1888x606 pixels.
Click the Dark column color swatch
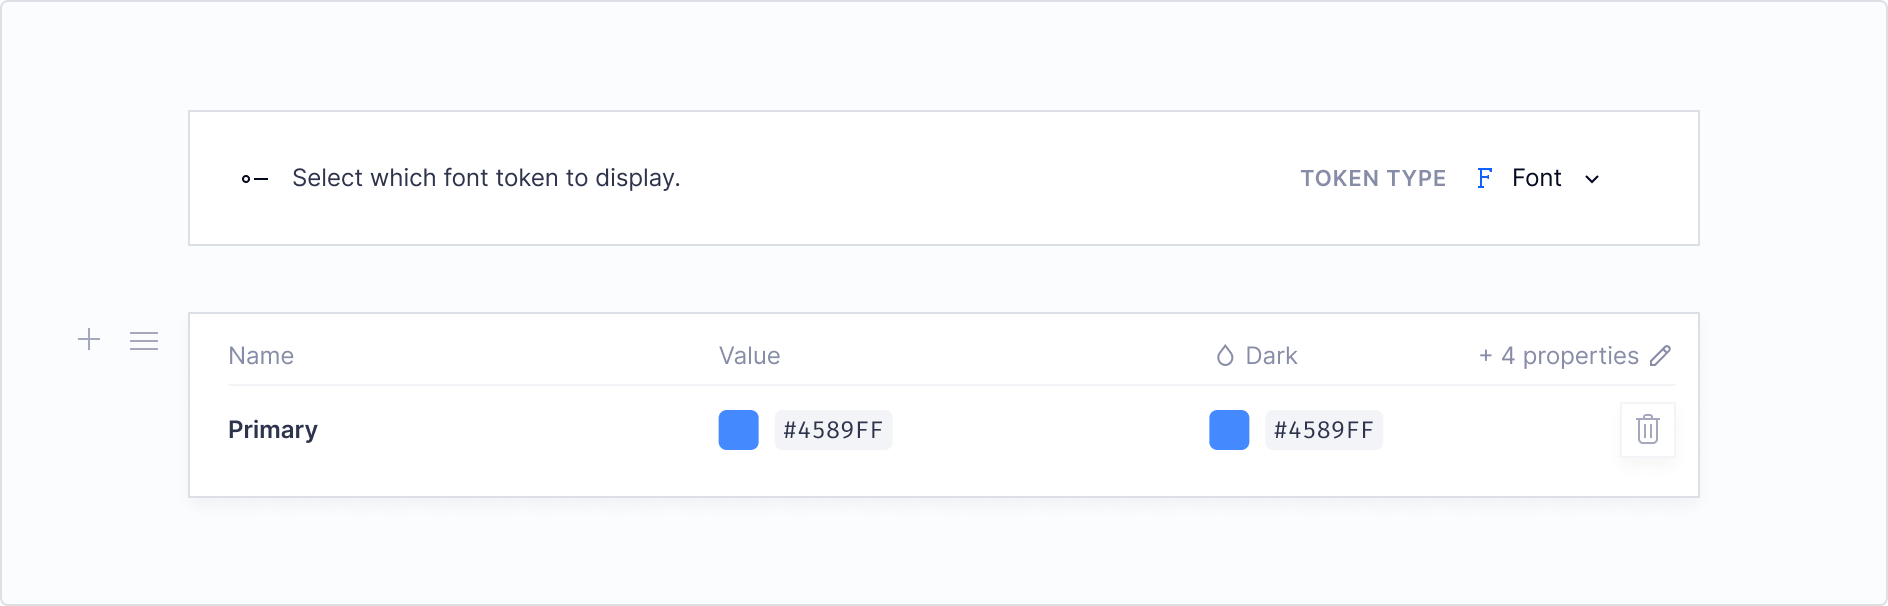(x=1229, y=430)
